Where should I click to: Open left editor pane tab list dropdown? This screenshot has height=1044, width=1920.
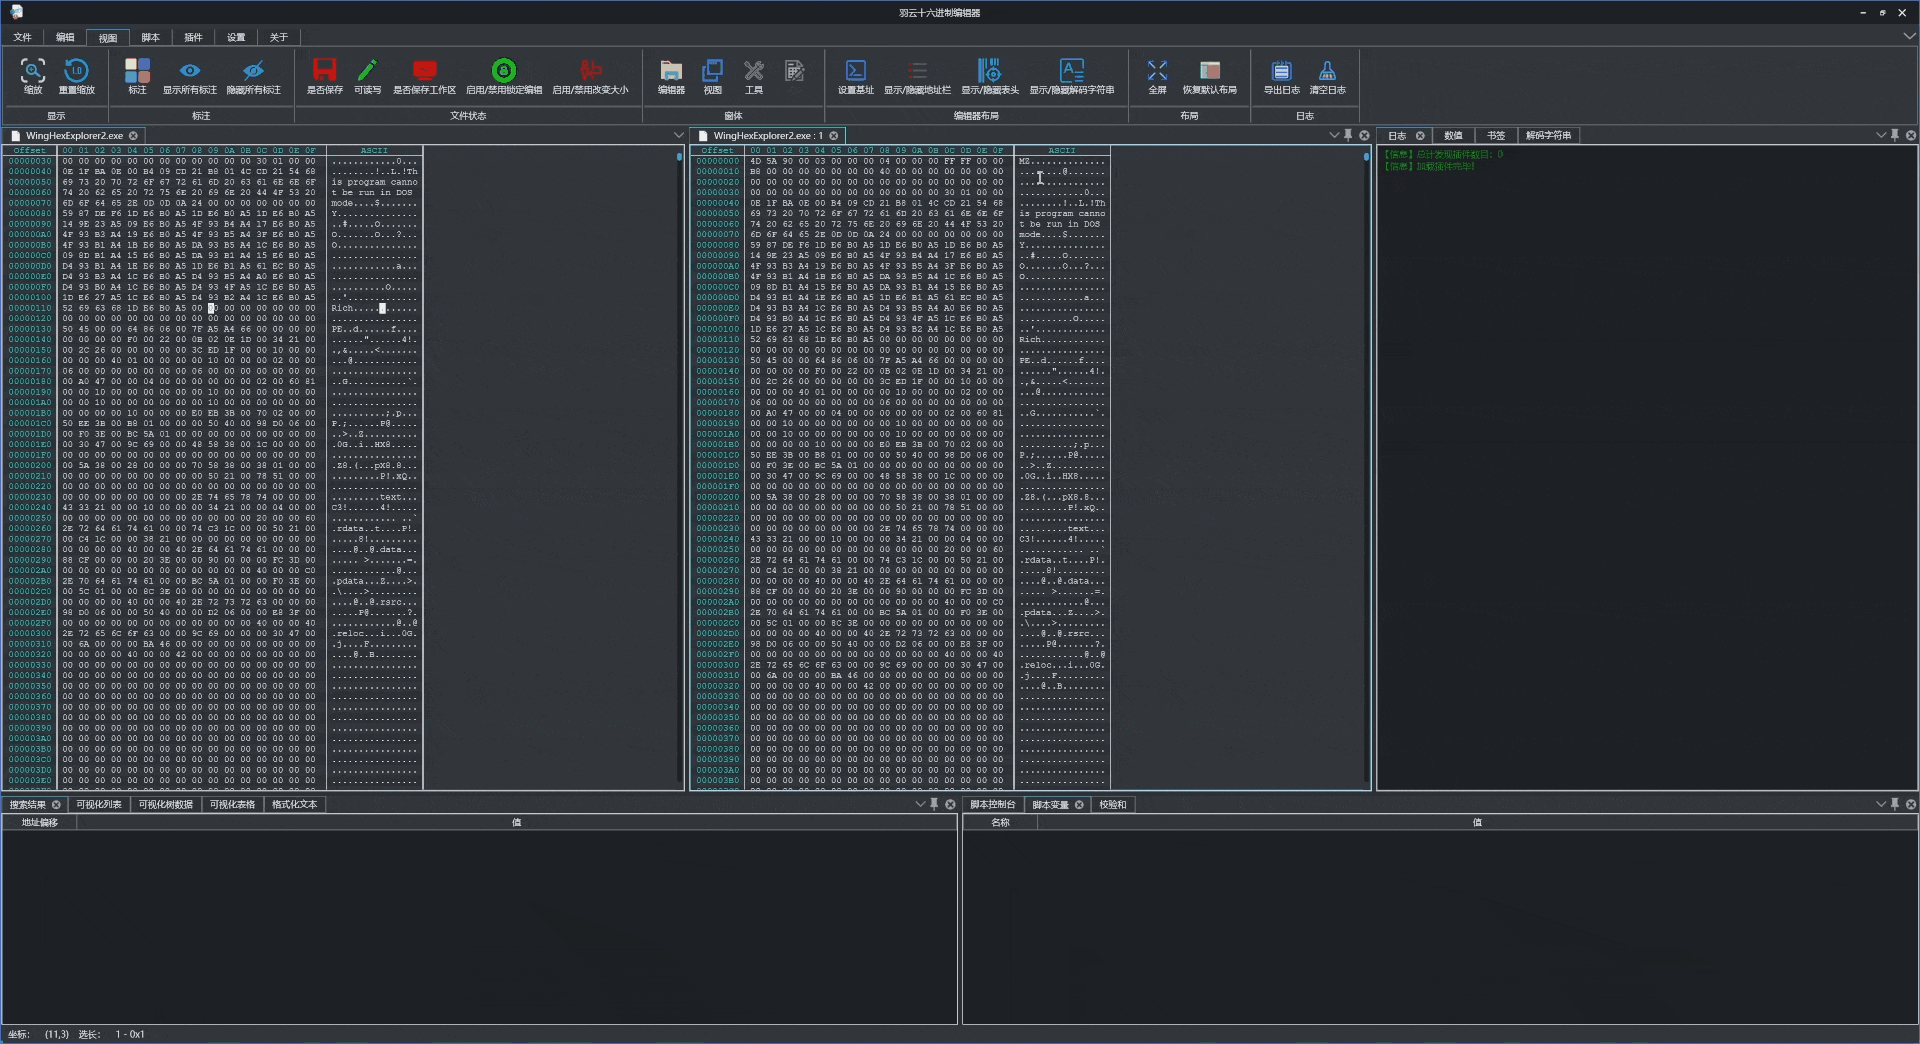point(679,135)
